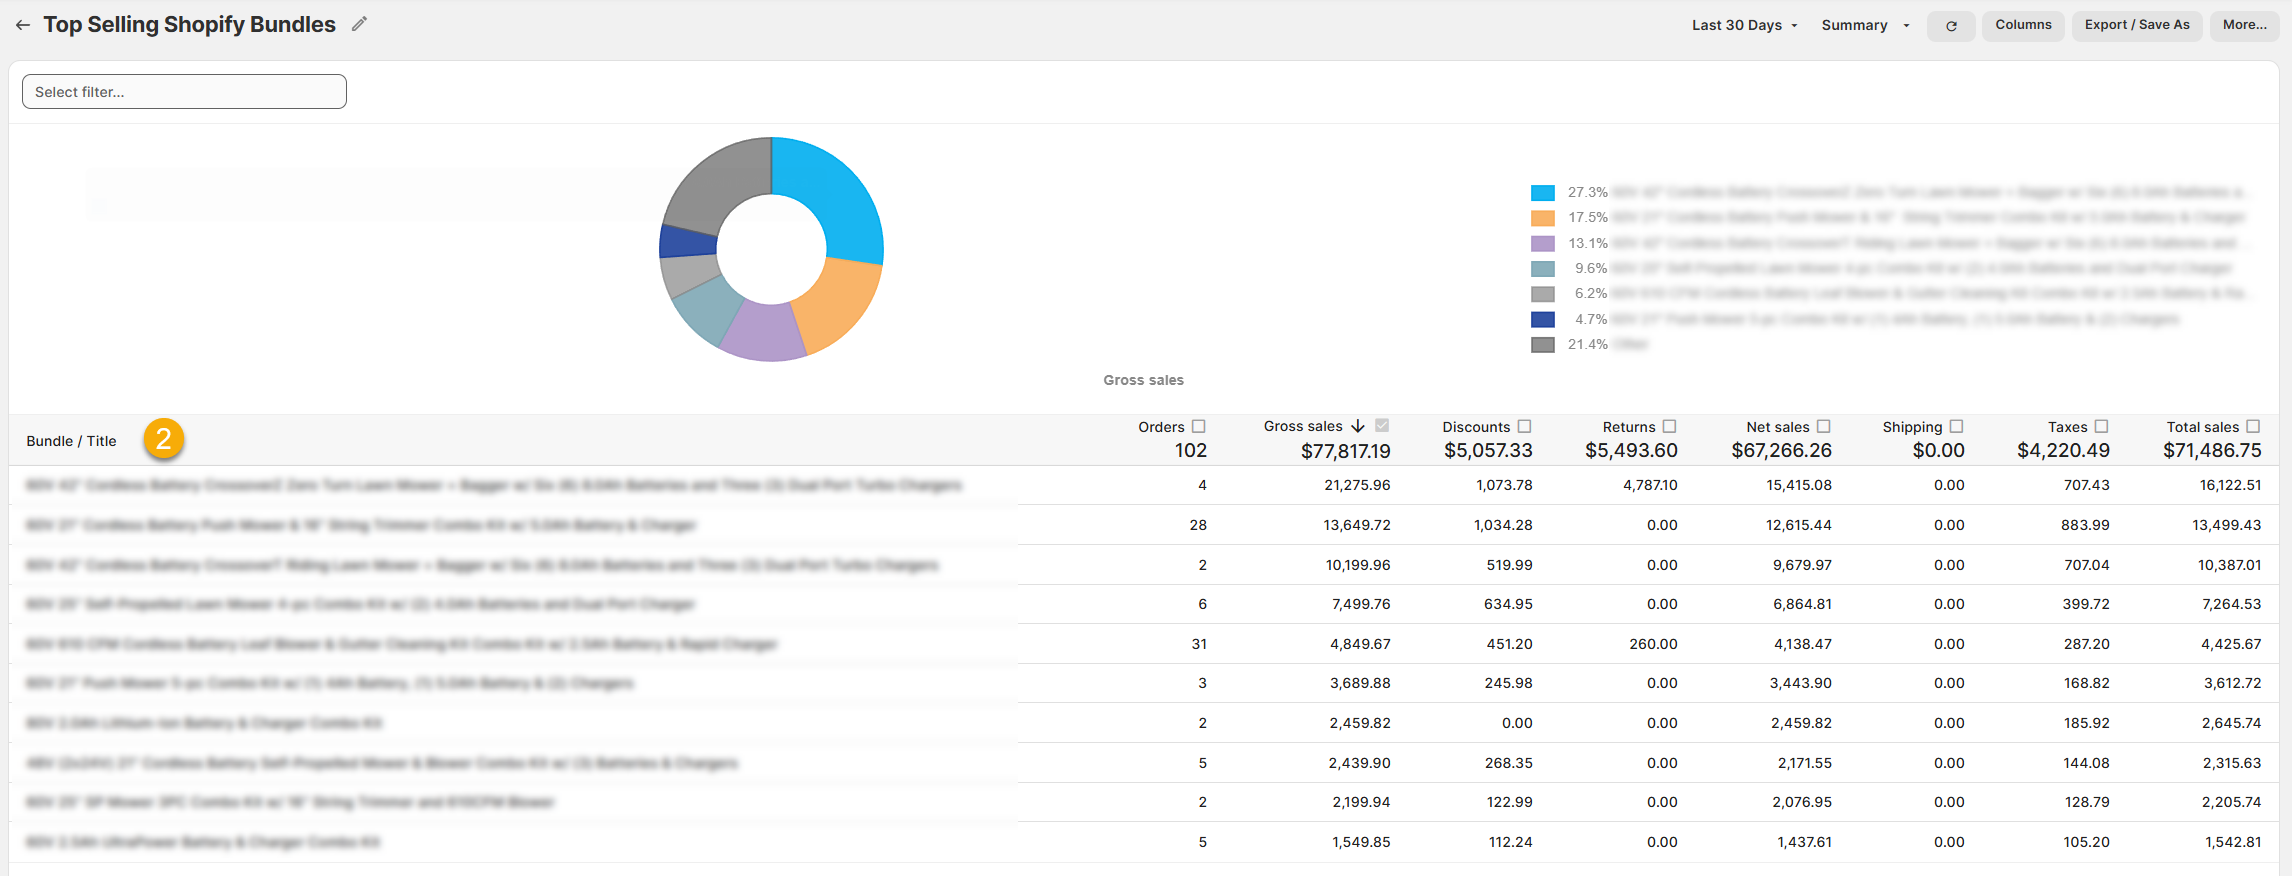Tick the Total sales column checkbox
The height and width of the screenshot is (876, 2292).
pyautogui.click(x=2253, y=427)
